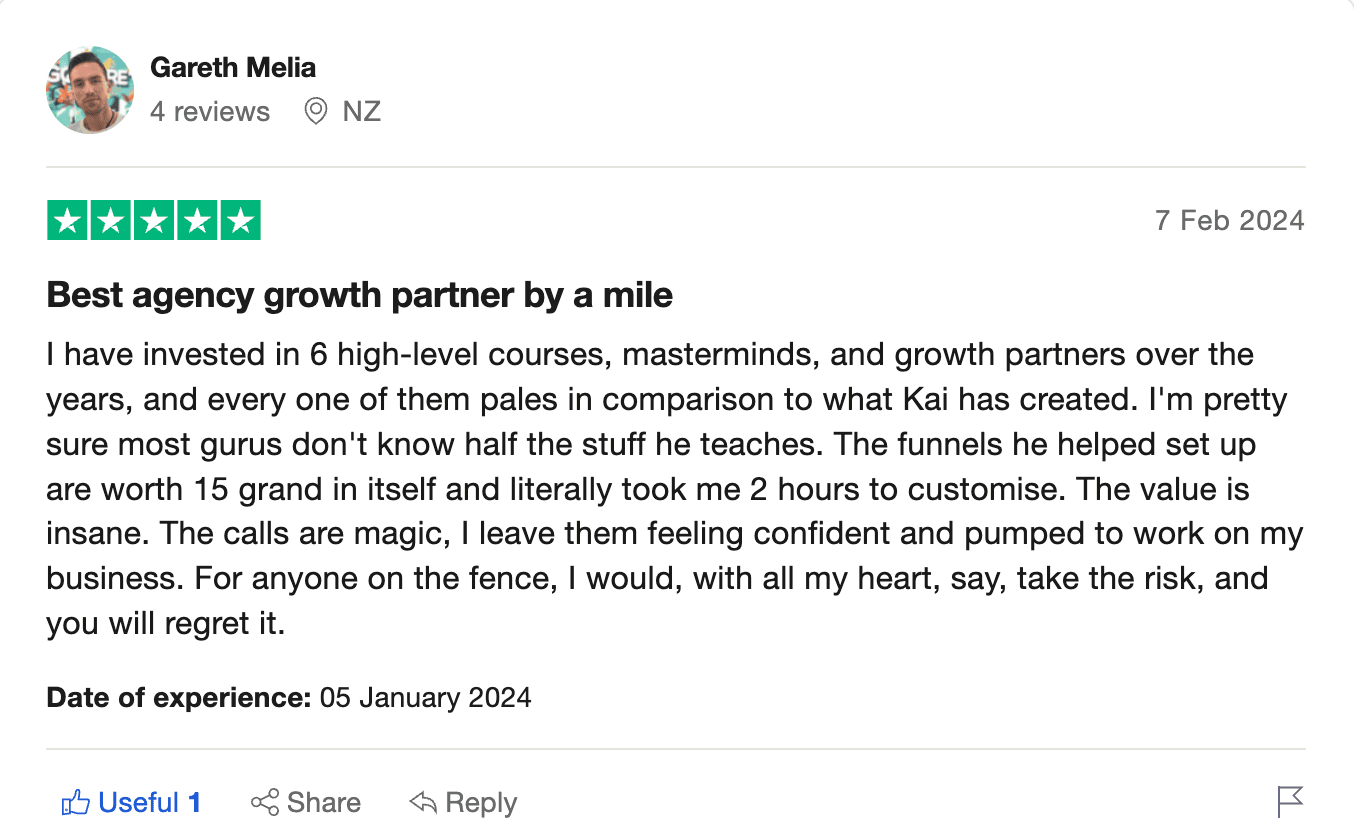
Task: Open the Gareth Melia reviewer name link
Action: click(233, 68)
